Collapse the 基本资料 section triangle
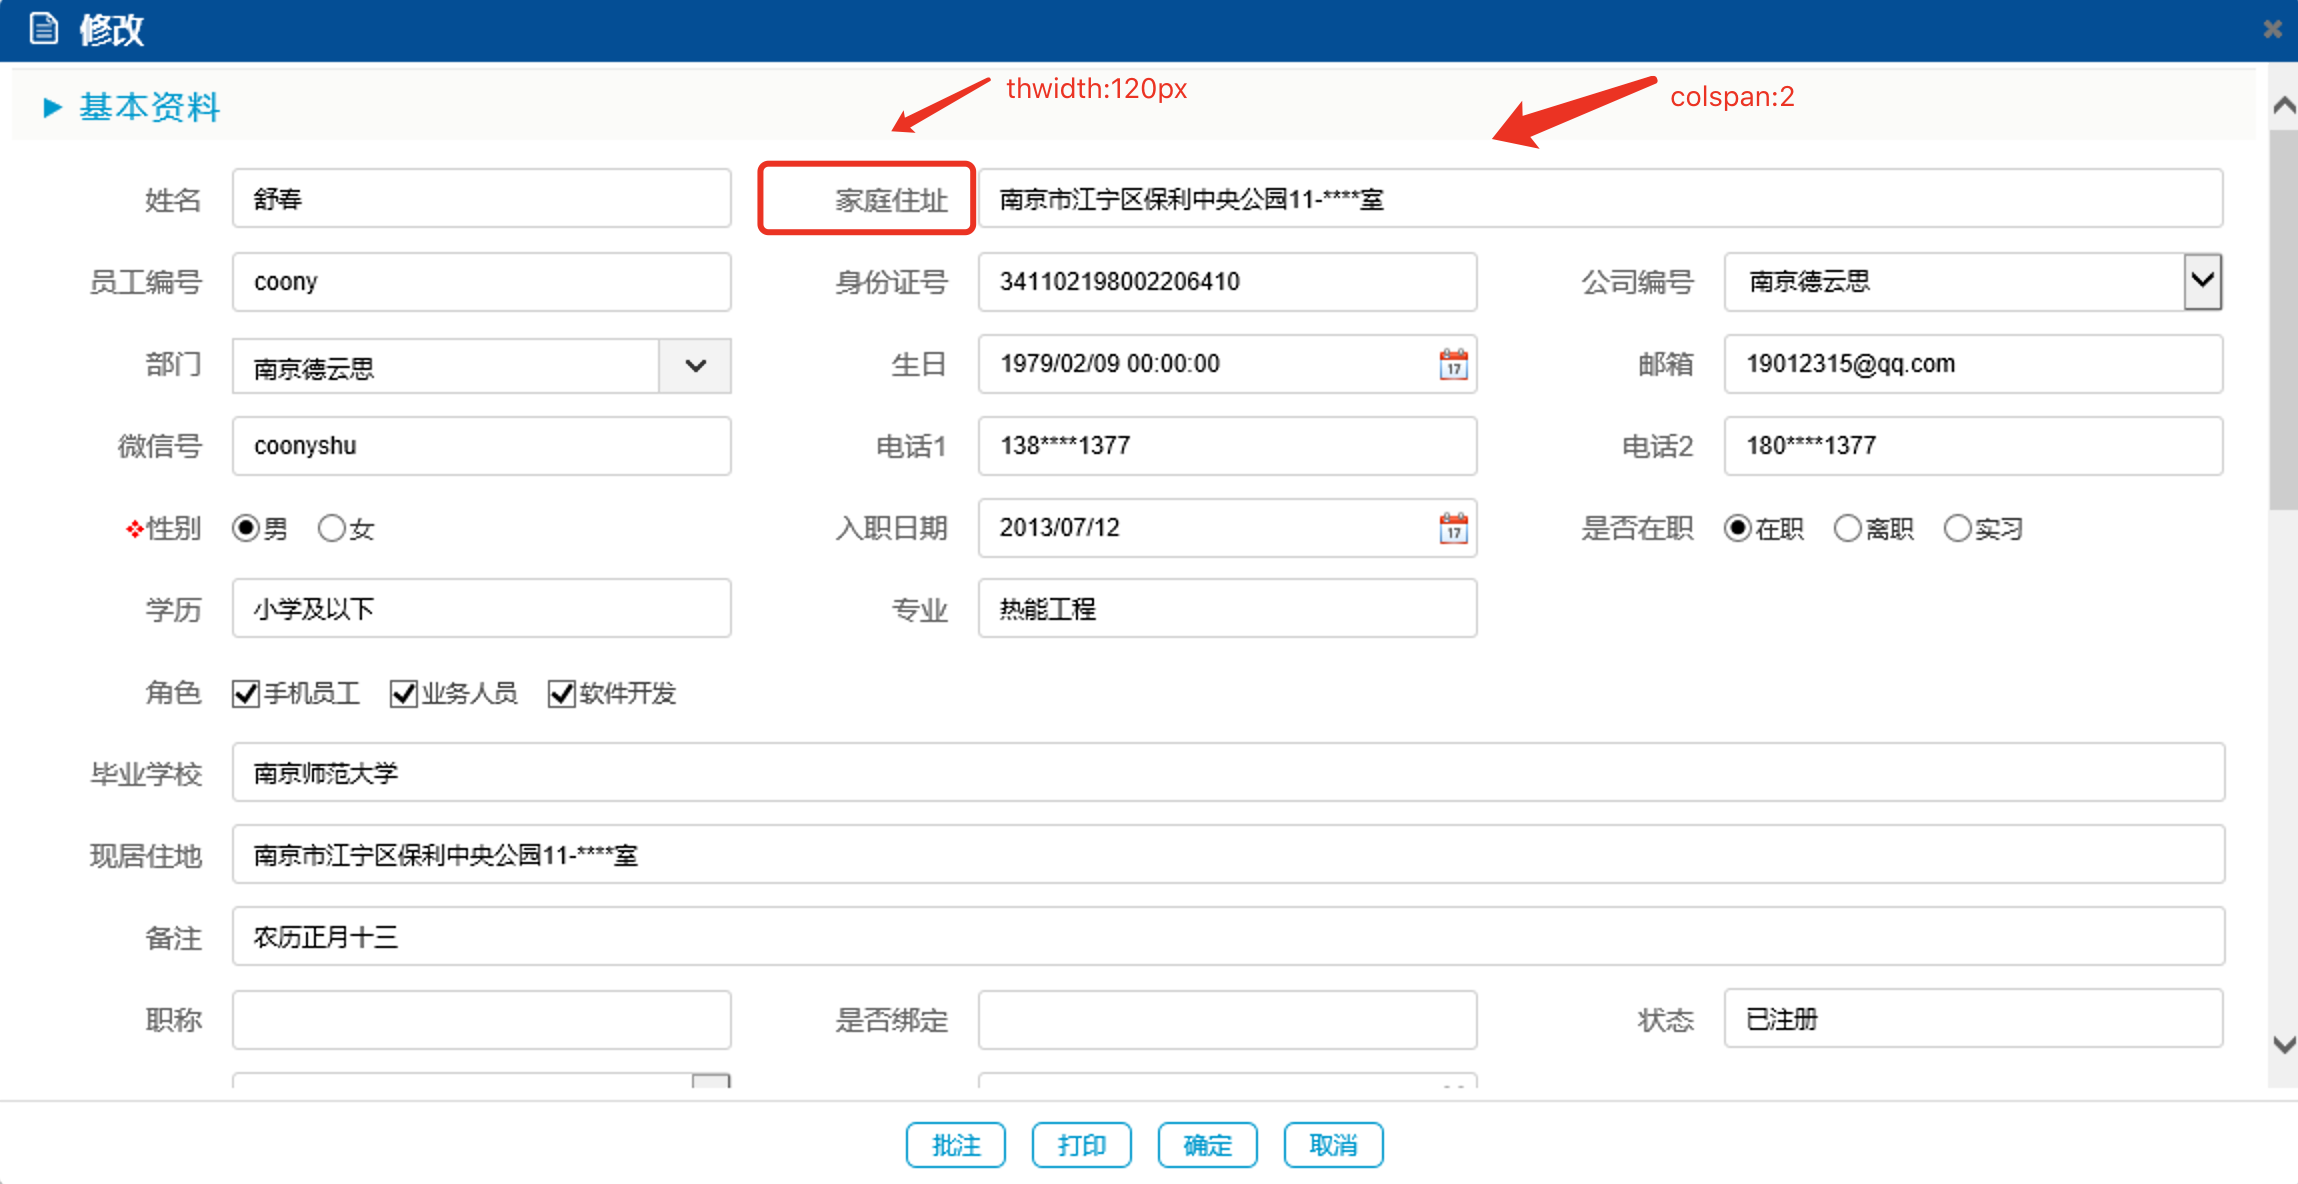 click(x=53, y=107)
